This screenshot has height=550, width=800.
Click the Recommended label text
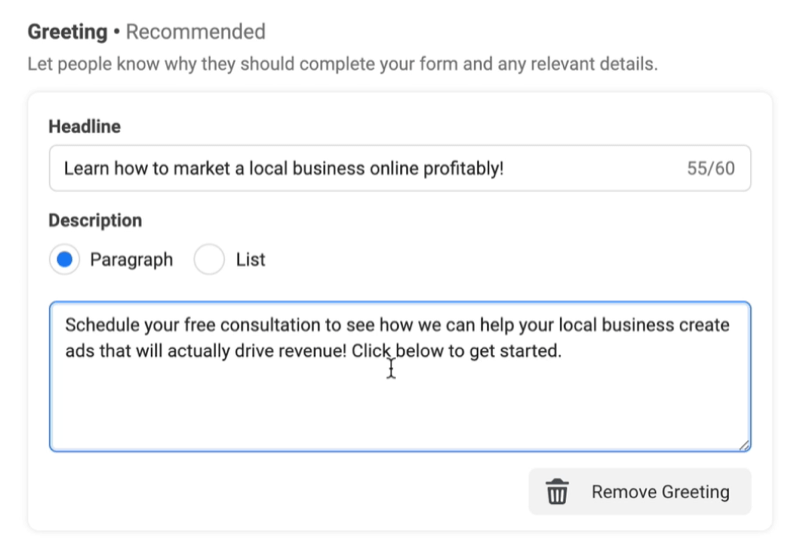click(196, 32)
